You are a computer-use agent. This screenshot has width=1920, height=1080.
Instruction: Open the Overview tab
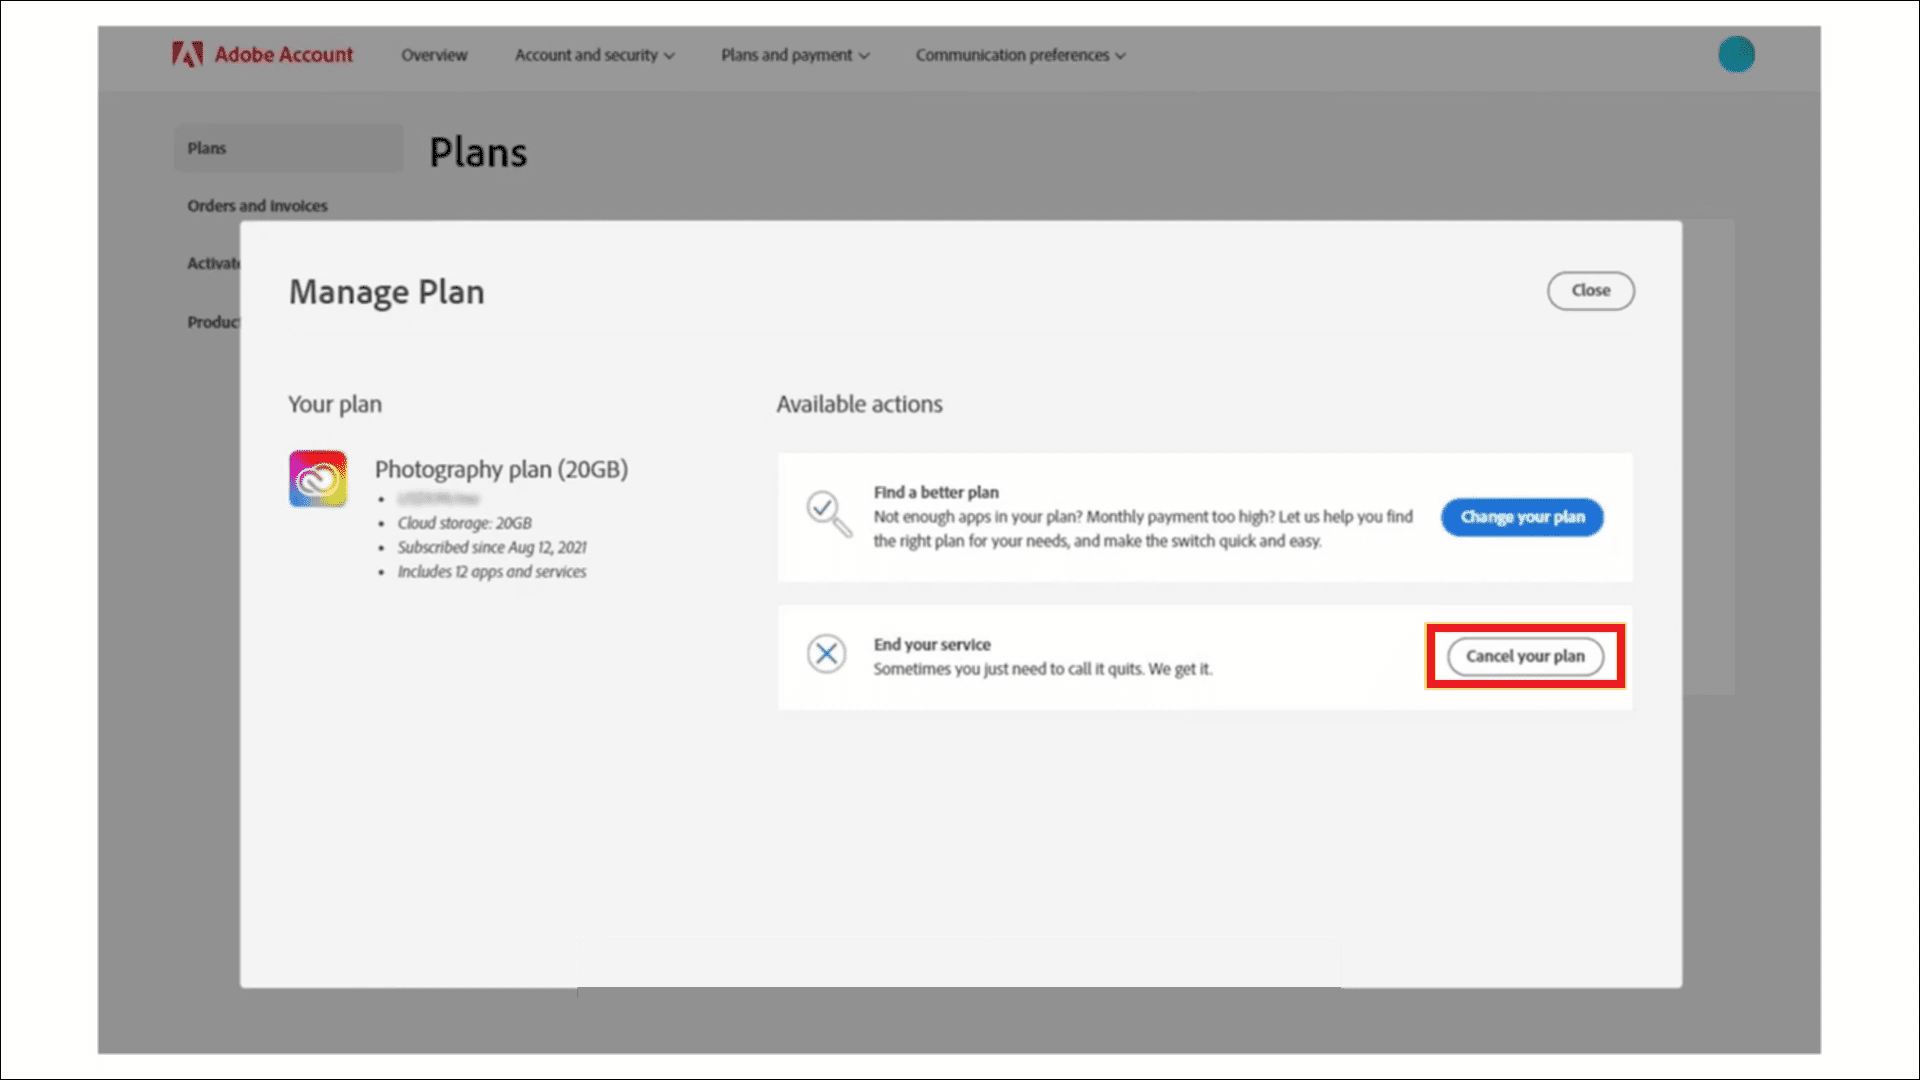434,55
